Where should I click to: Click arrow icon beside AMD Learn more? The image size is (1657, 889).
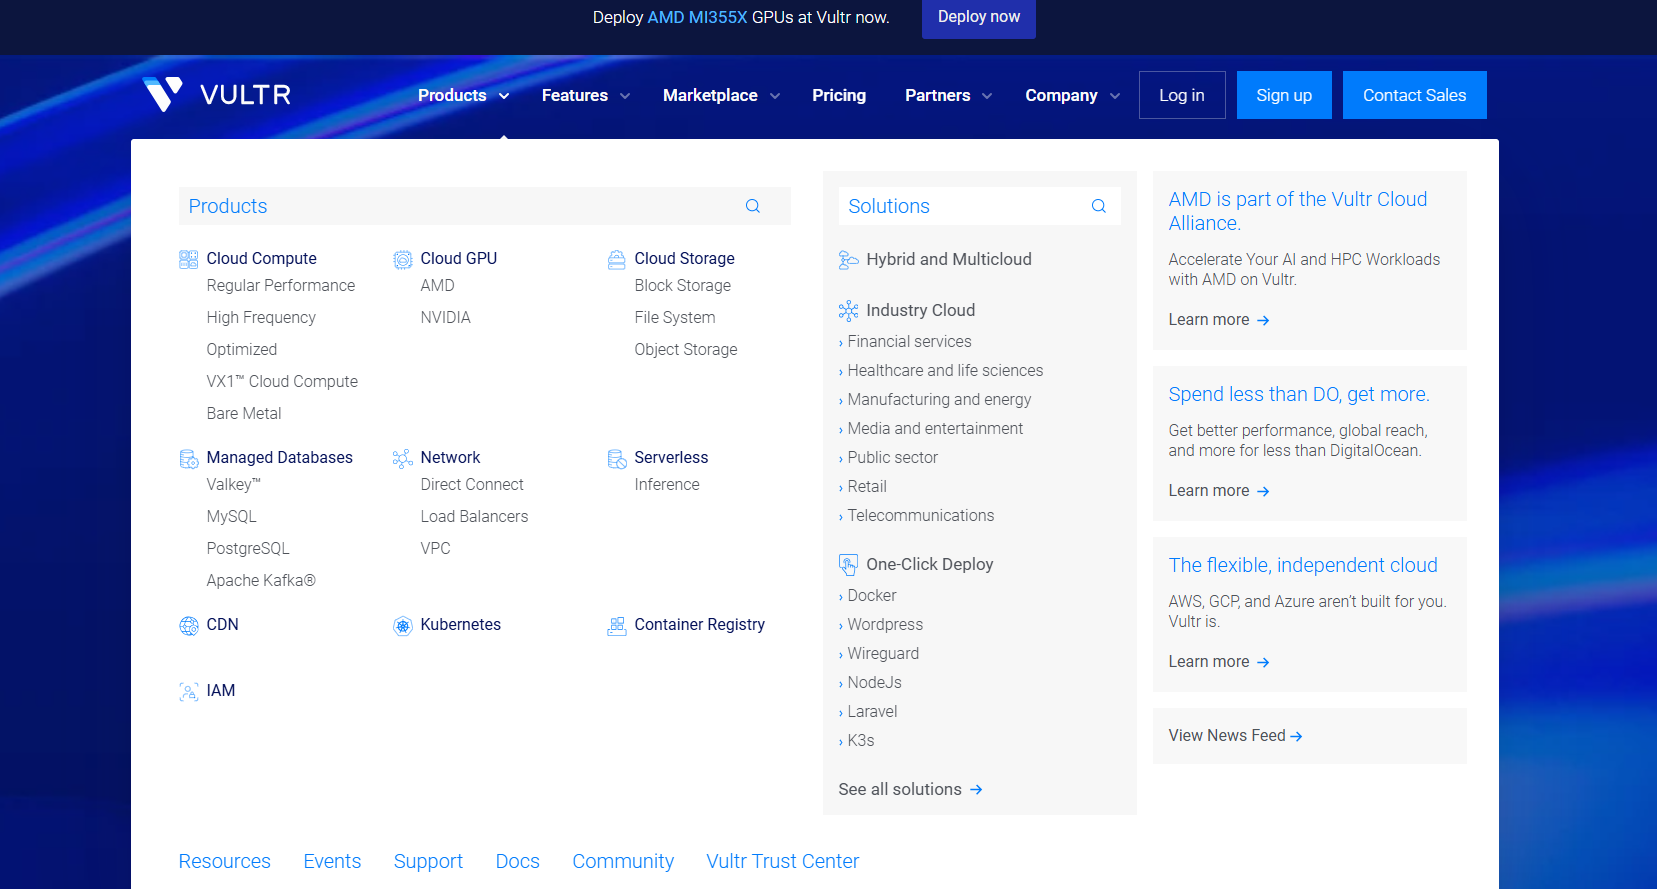[1263, 320]
